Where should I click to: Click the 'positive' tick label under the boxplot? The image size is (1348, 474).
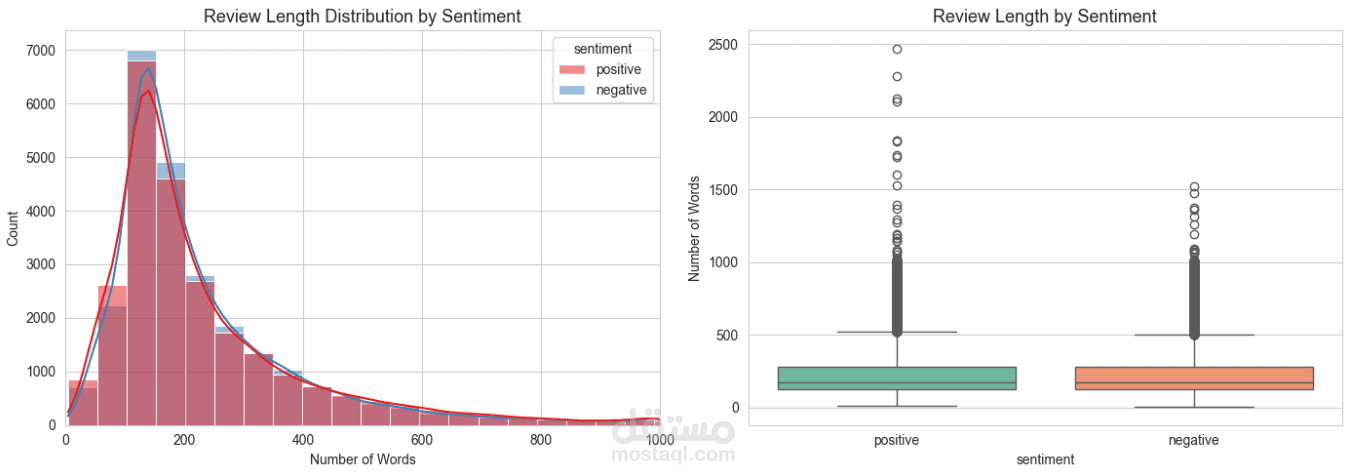(x=896, y=439)
